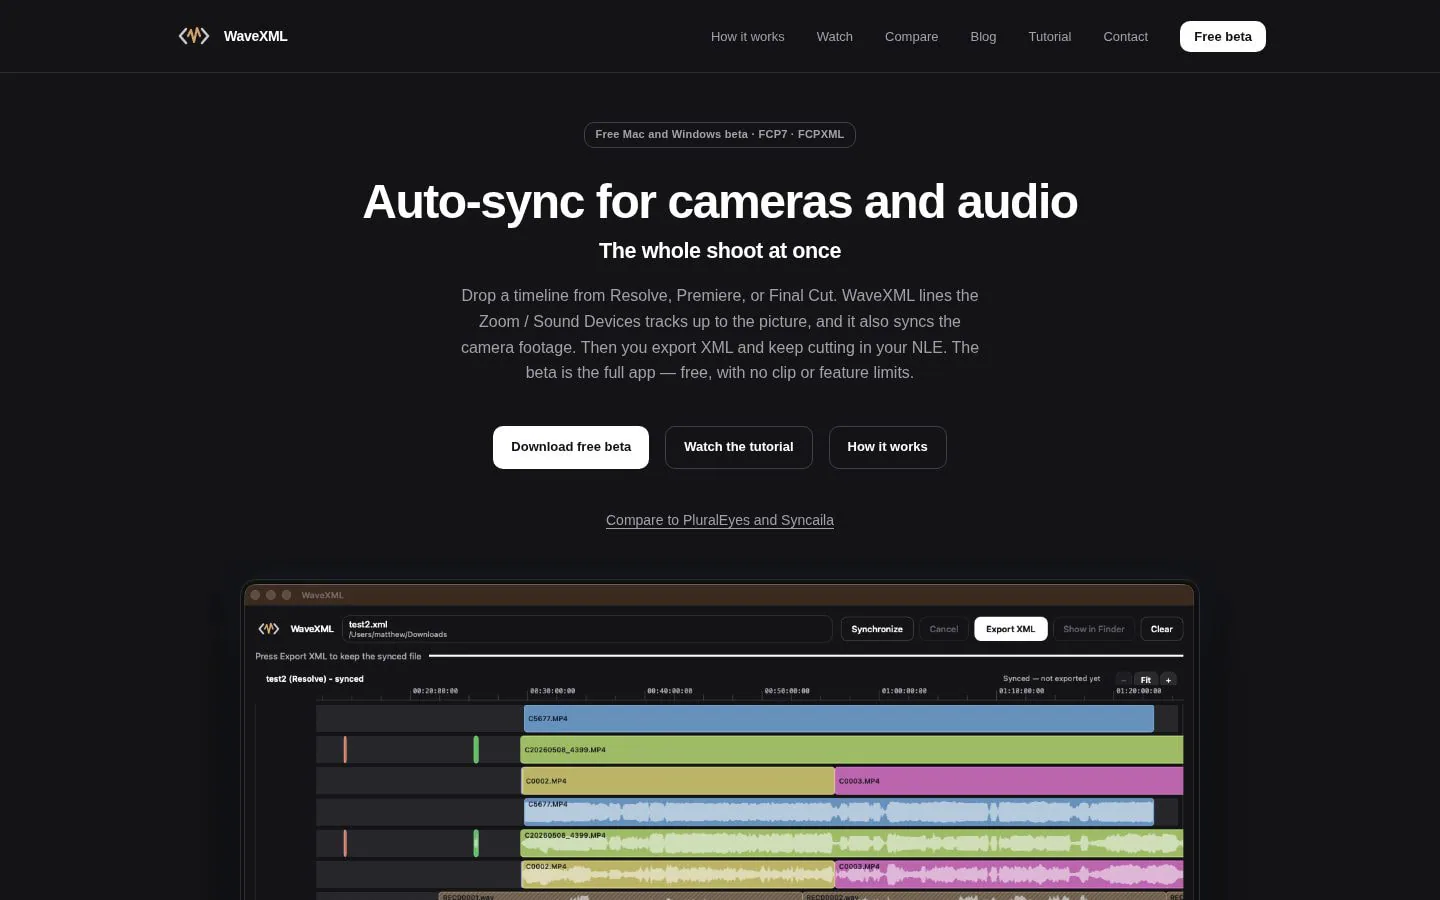
Task: Go to the Contact page
Action: pyautogui.click(x=1125, y=36)
